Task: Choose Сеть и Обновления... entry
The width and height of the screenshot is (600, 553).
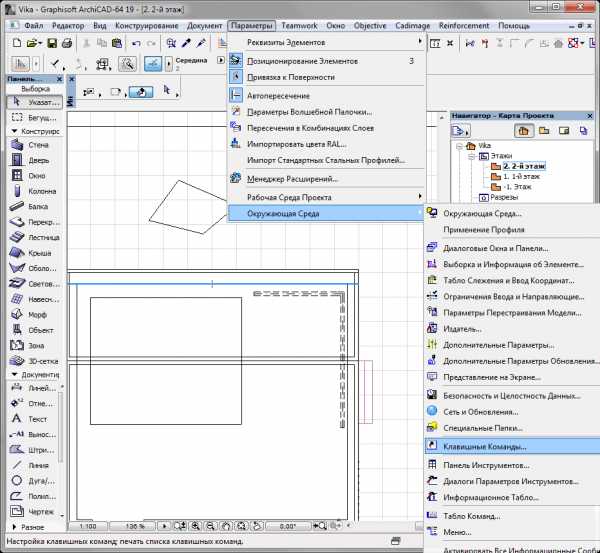Action: pyautogui.click(x=512, y=412)
